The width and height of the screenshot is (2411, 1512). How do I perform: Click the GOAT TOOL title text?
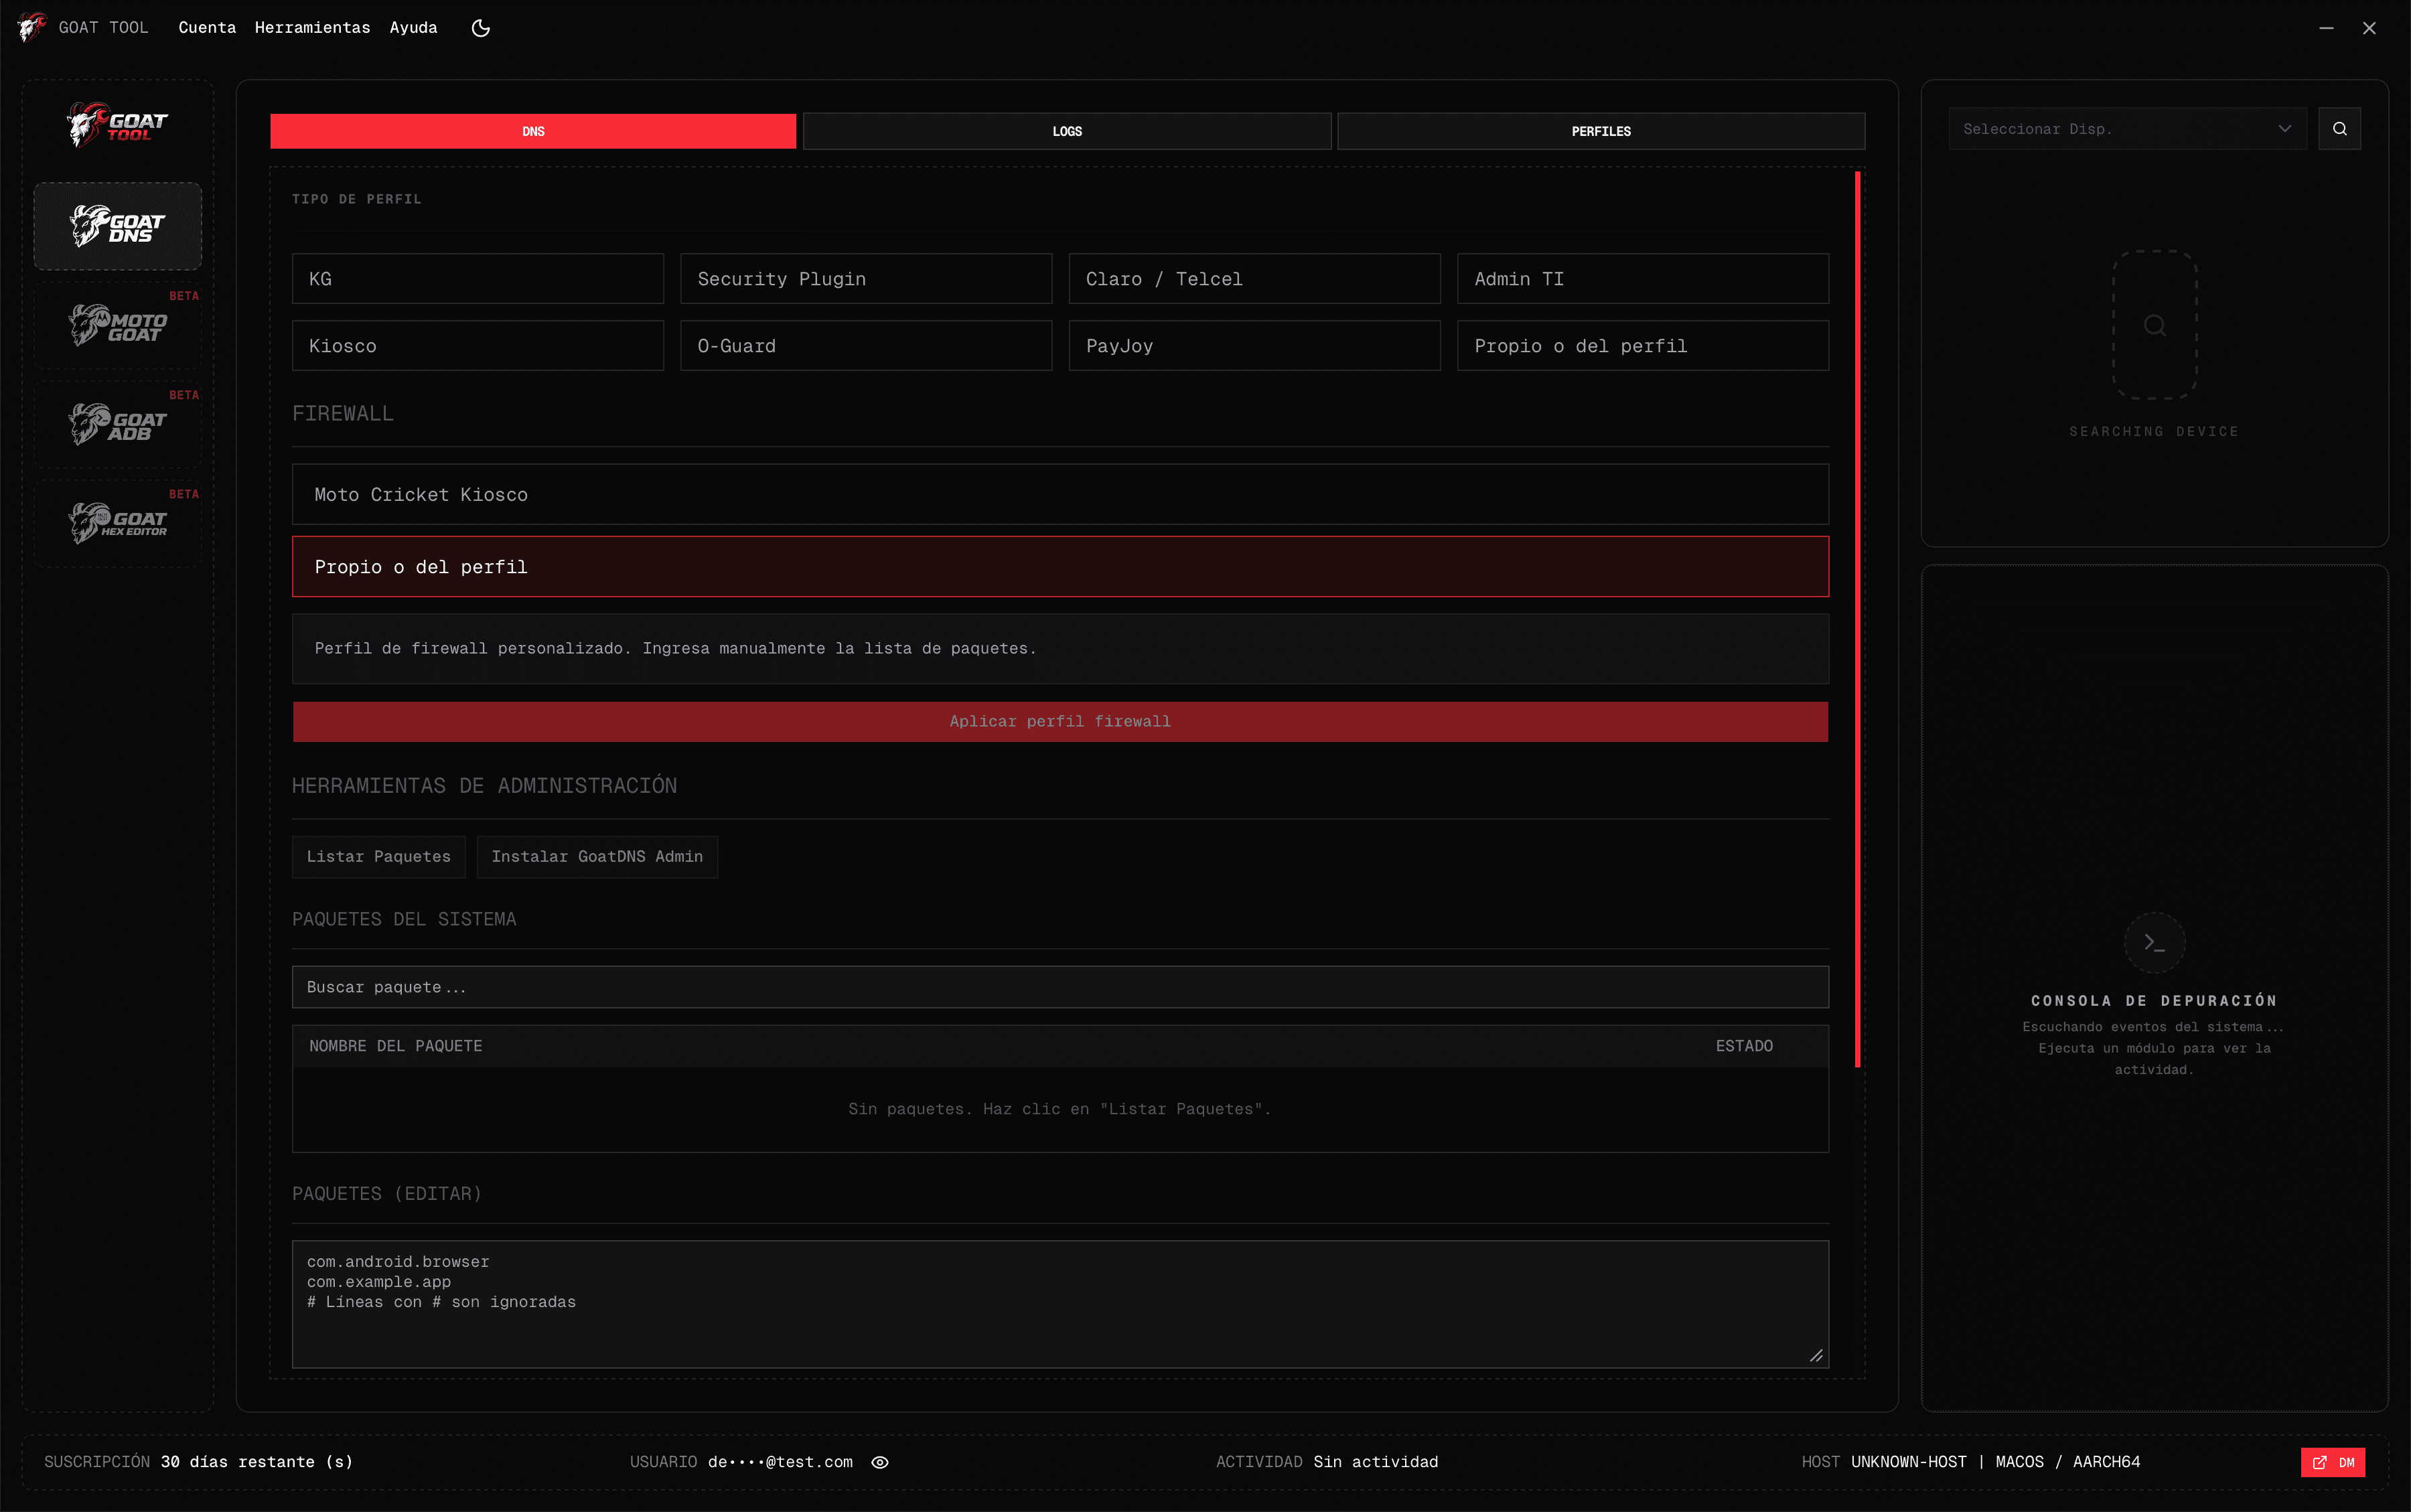coord(103,28)
